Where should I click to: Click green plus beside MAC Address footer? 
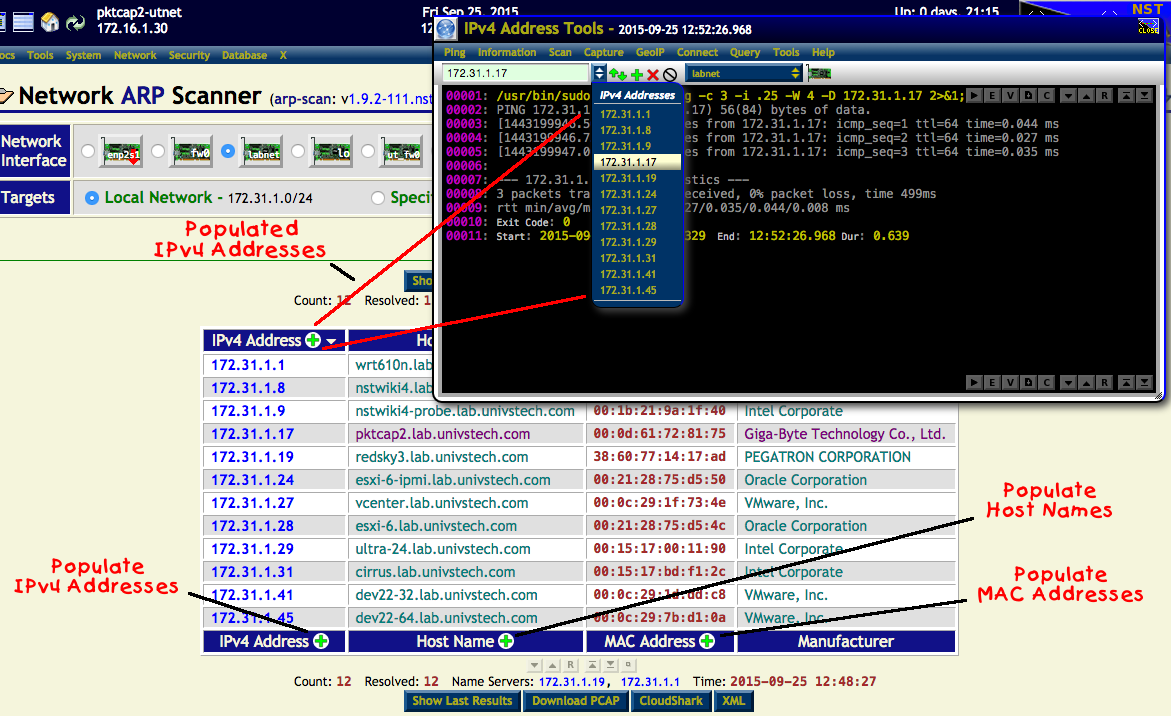click(x=706, y=641)
